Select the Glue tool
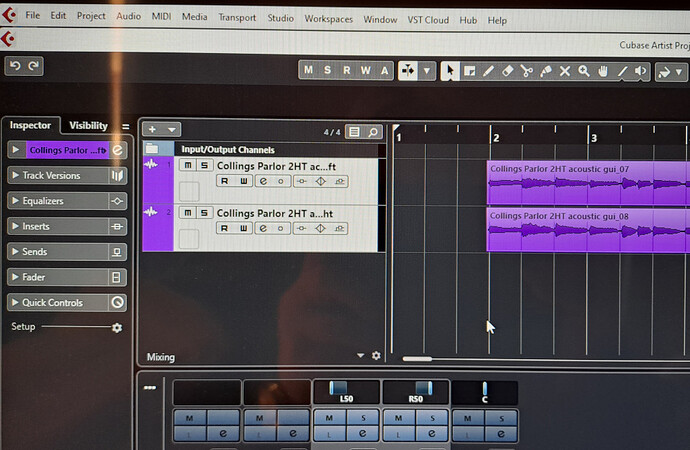Screen dimensions: 690x450 point(546,71)
